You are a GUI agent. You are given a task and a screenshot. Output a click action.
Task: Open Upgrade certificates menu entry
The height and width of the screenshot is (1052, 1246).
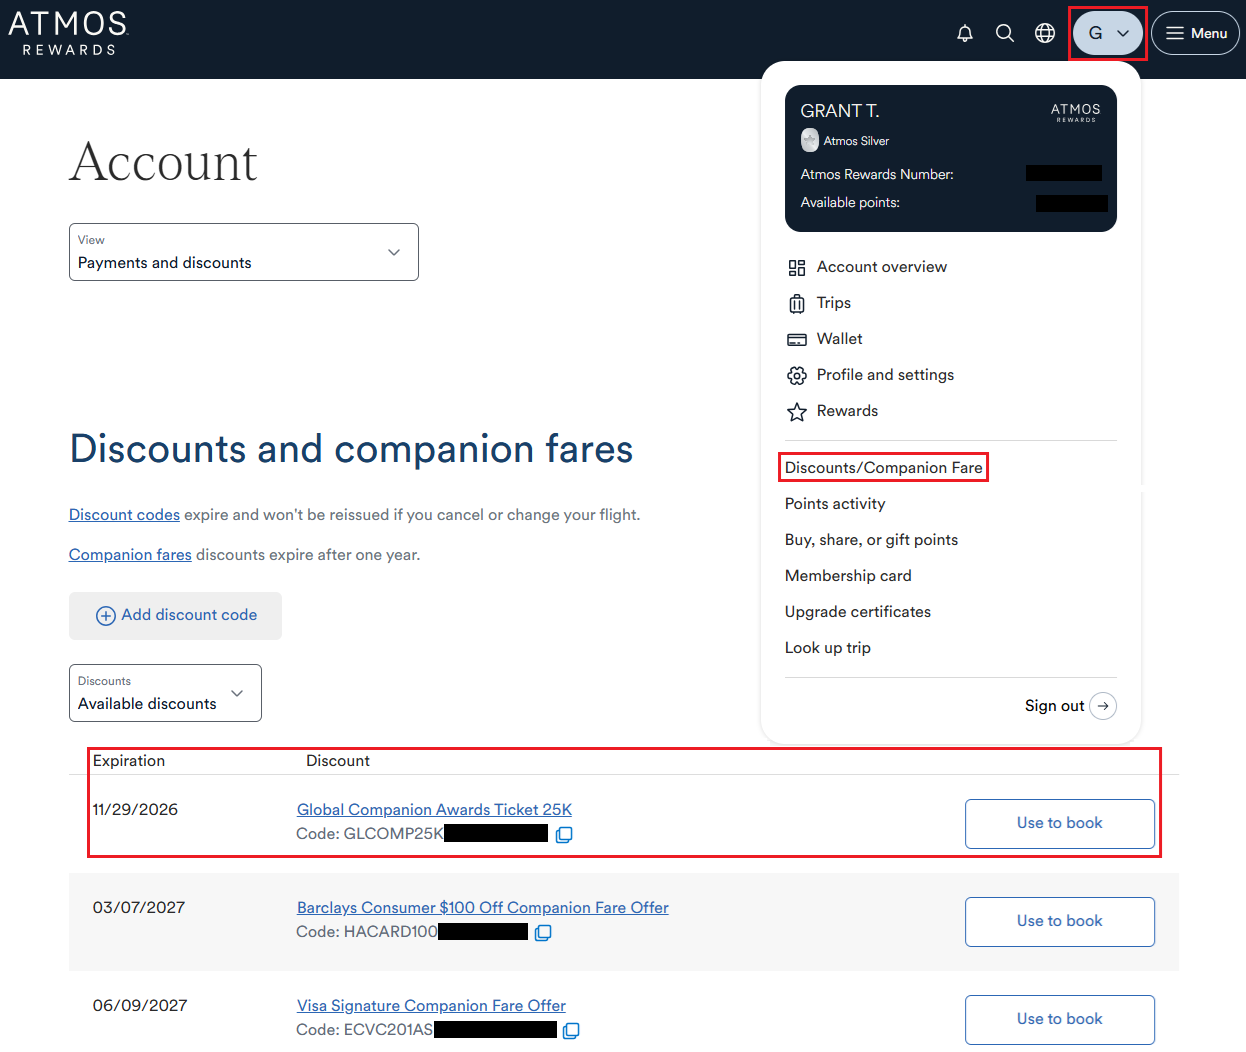858,612
